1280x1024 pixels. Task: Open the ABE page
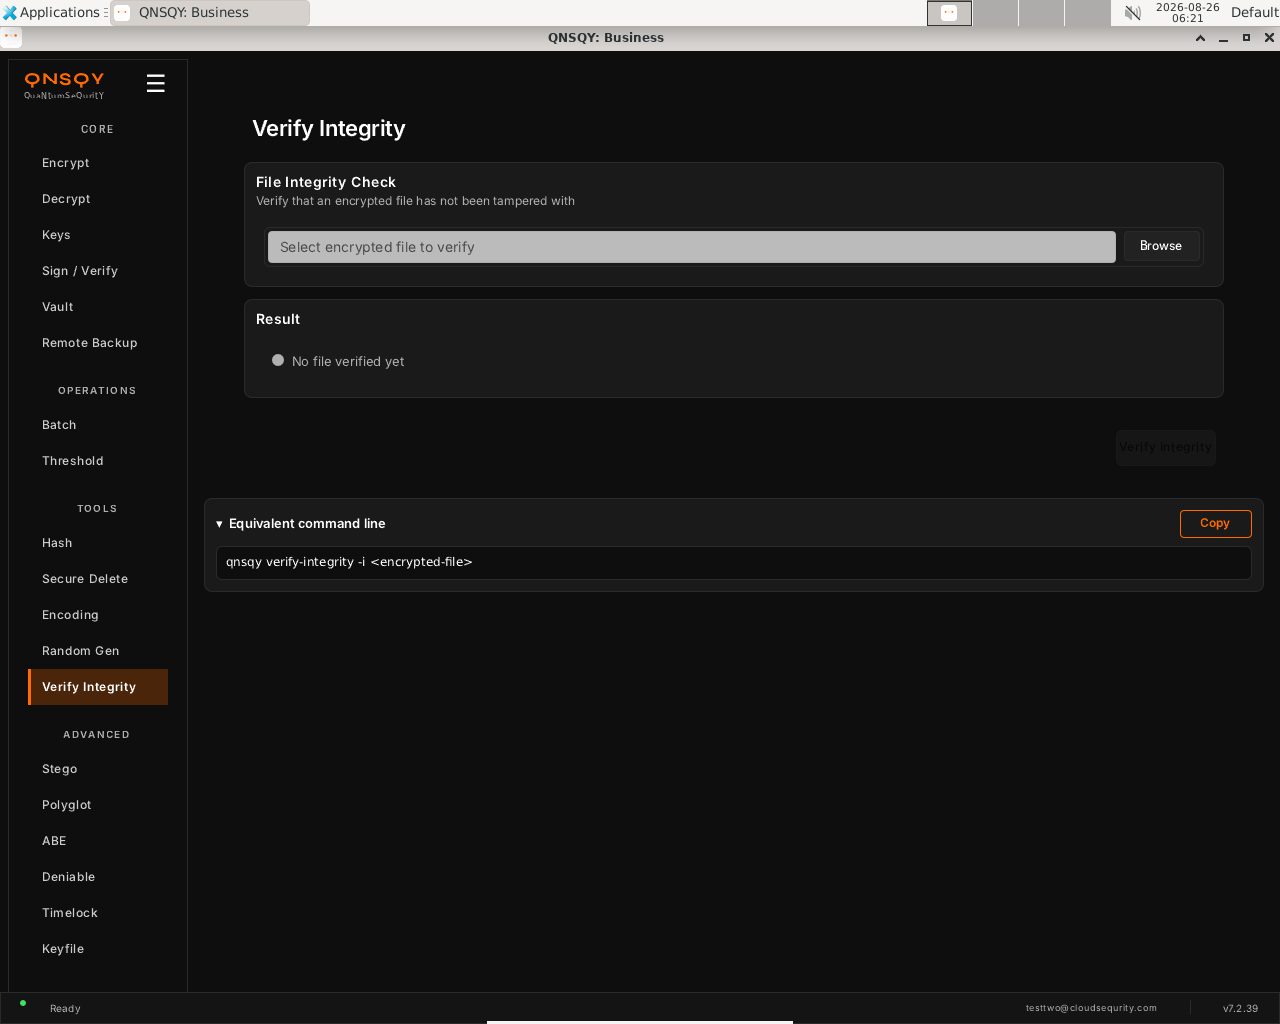point(98,841)
